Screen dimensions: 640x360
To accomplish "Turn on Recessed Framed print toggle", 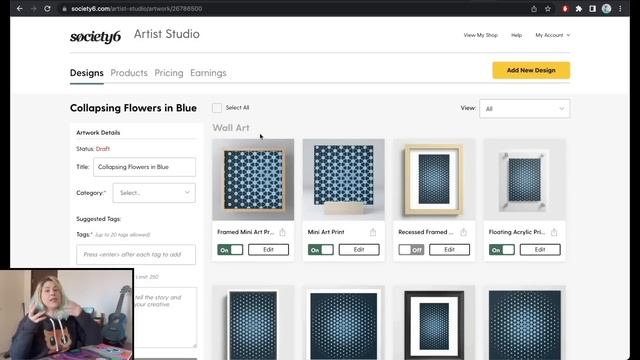I will pos(411,250).
